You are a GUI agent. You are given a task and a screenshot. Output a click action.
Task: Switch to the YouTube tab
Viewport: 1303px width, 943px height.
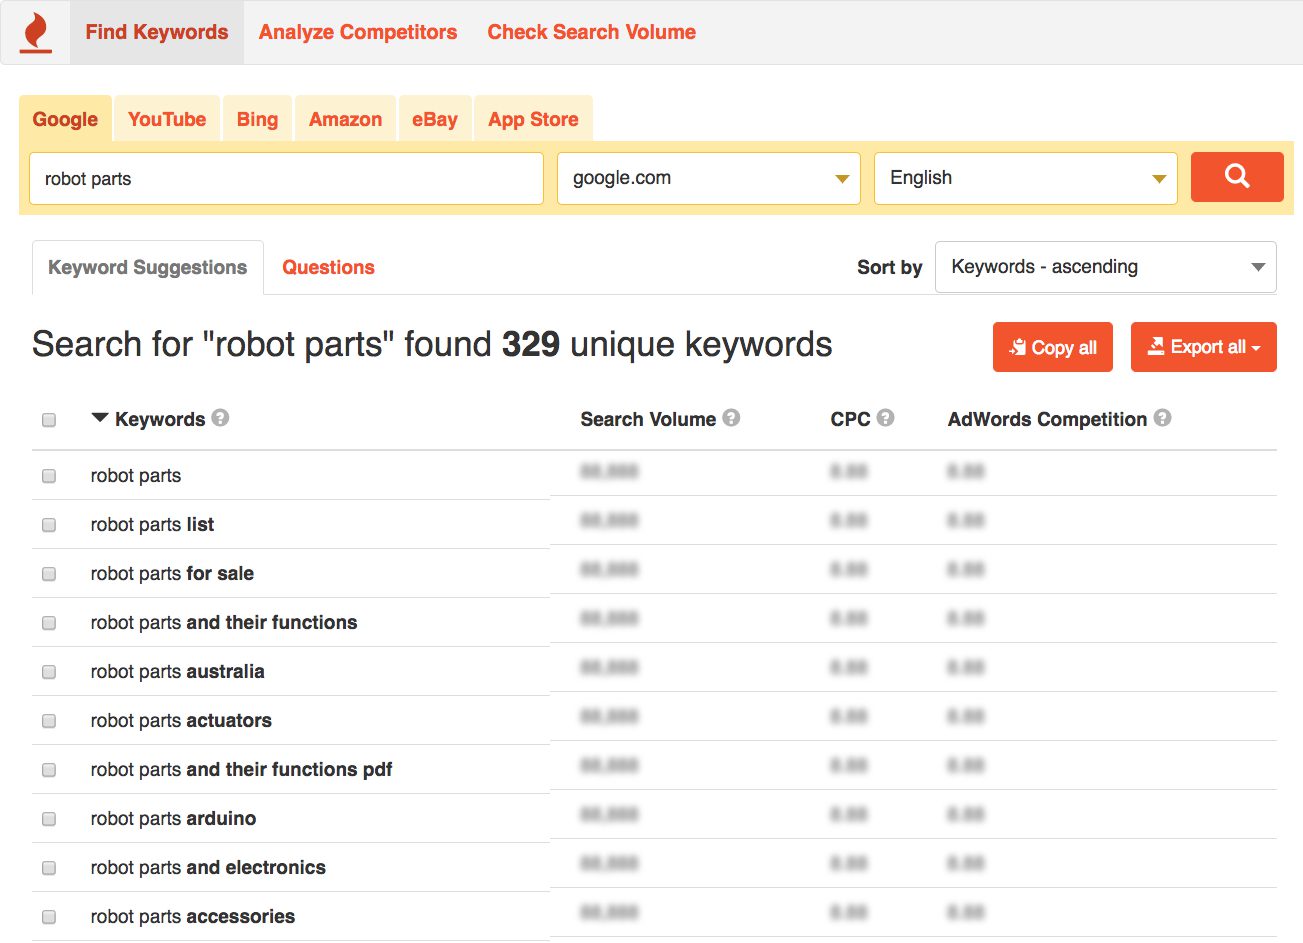[166, 118]
